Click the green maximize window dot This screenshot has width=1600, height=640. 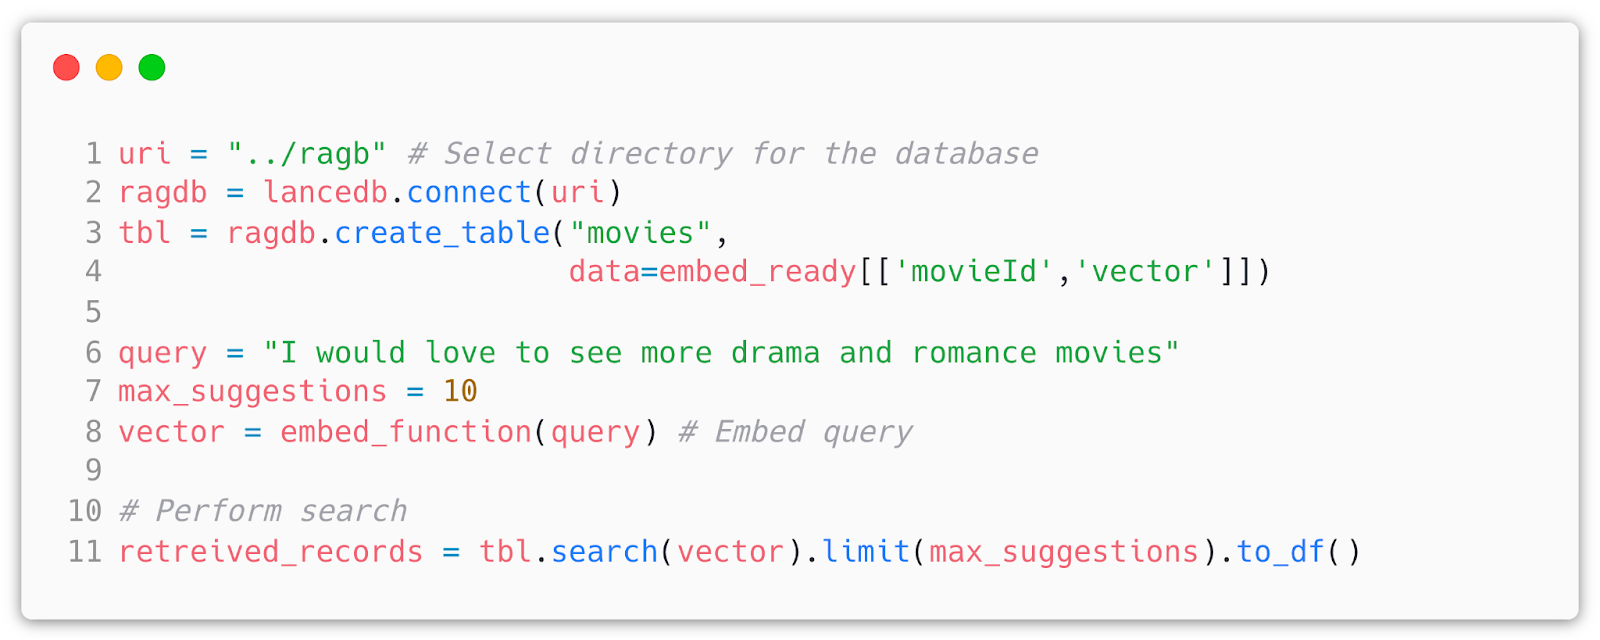point(152,68)
